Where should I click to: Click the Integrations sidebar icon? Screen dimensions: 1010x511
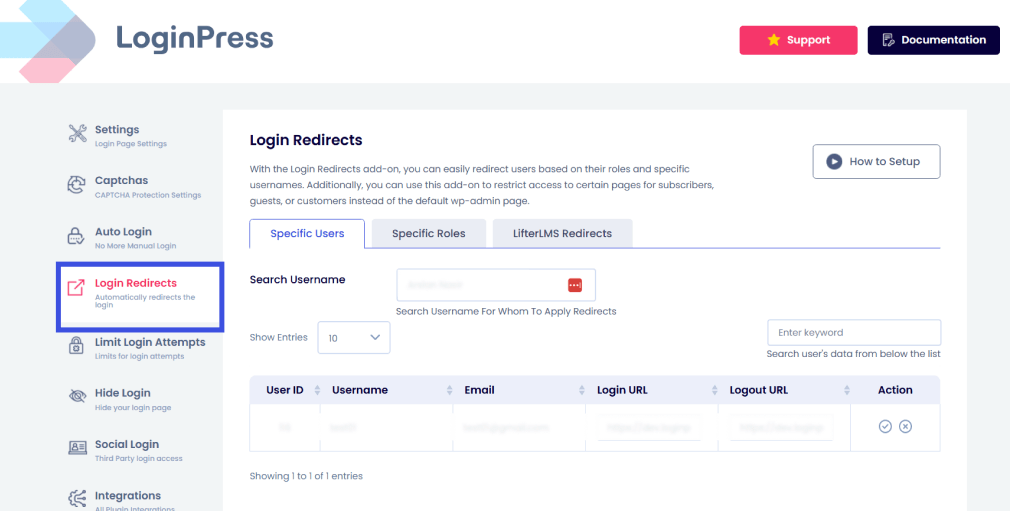77,498
